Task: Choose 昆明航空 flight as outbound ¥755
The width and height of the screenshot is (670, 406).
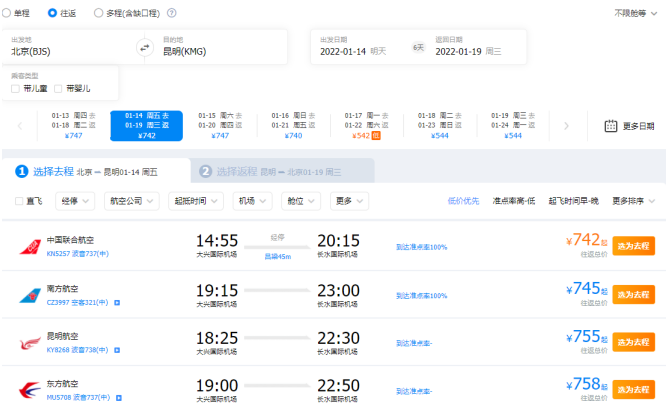Action: [x=633, y=342]
